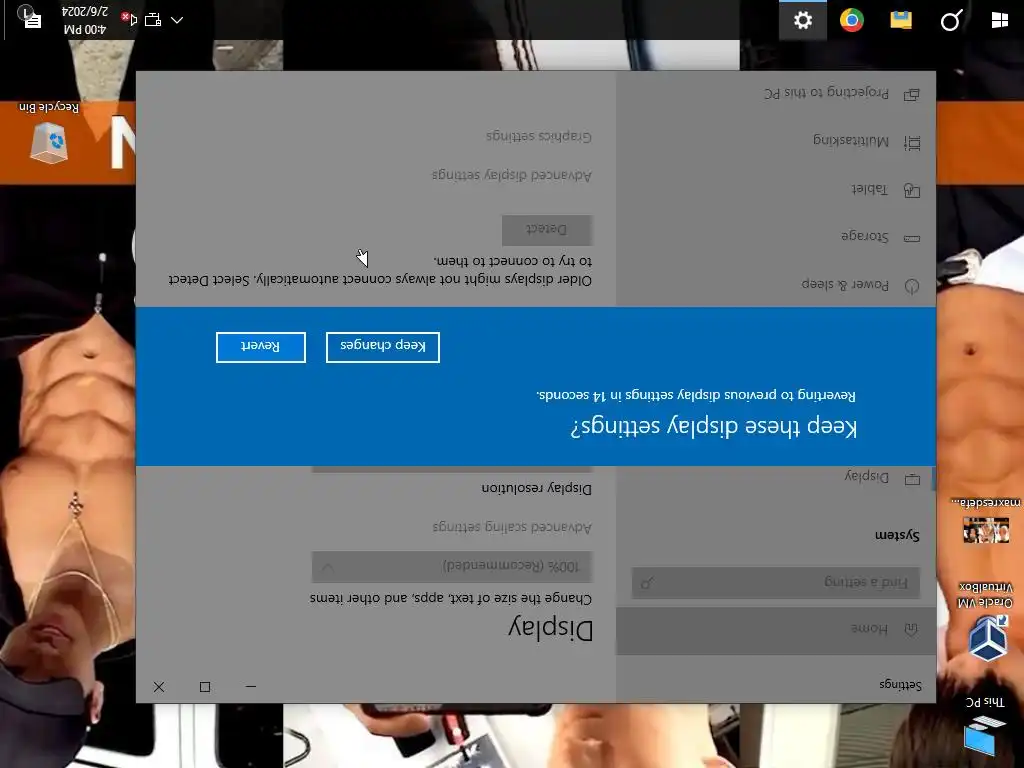This screenshot has height=768, width=1024.
Task: Click the 'Older displays might not always' text
Action: [x=380, y=270]
